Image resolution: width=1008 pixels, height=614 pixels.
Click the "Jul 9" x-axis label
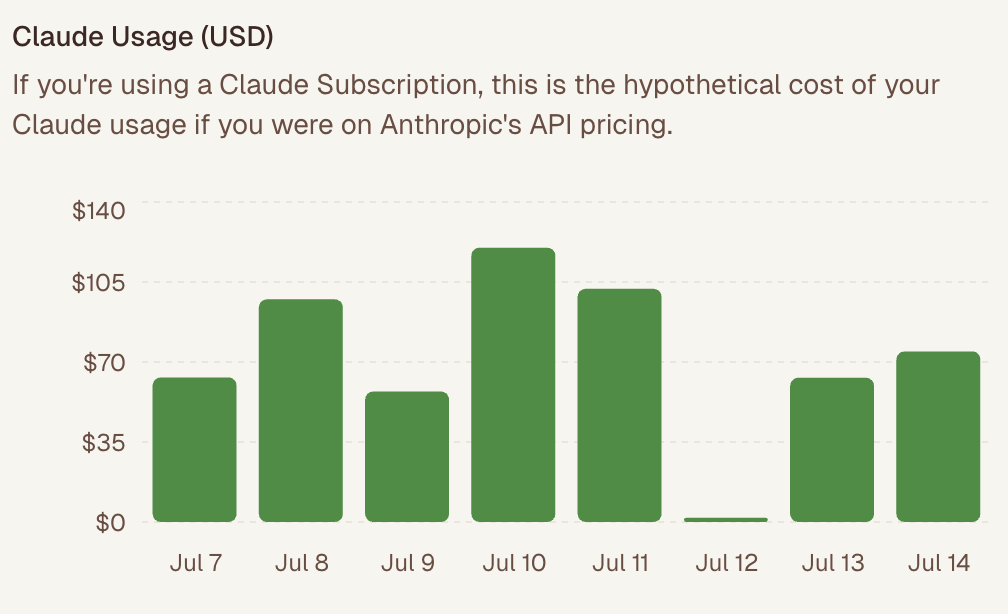click(x=408, y=563)
